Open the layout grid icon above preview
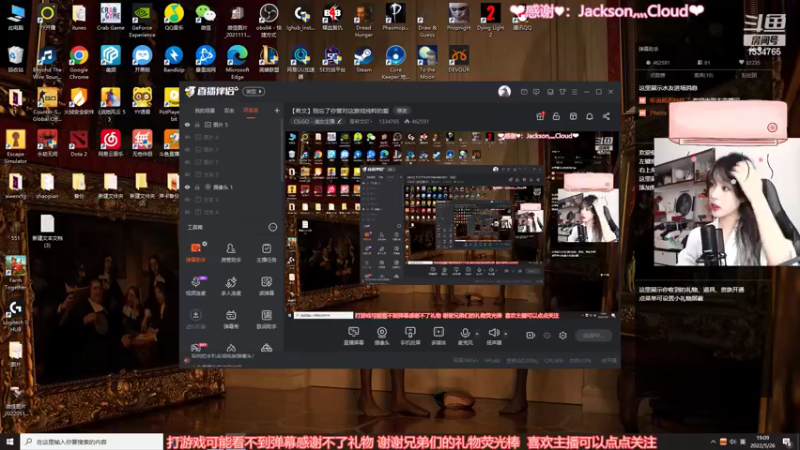The image size is (800, 450). (573, 116)
